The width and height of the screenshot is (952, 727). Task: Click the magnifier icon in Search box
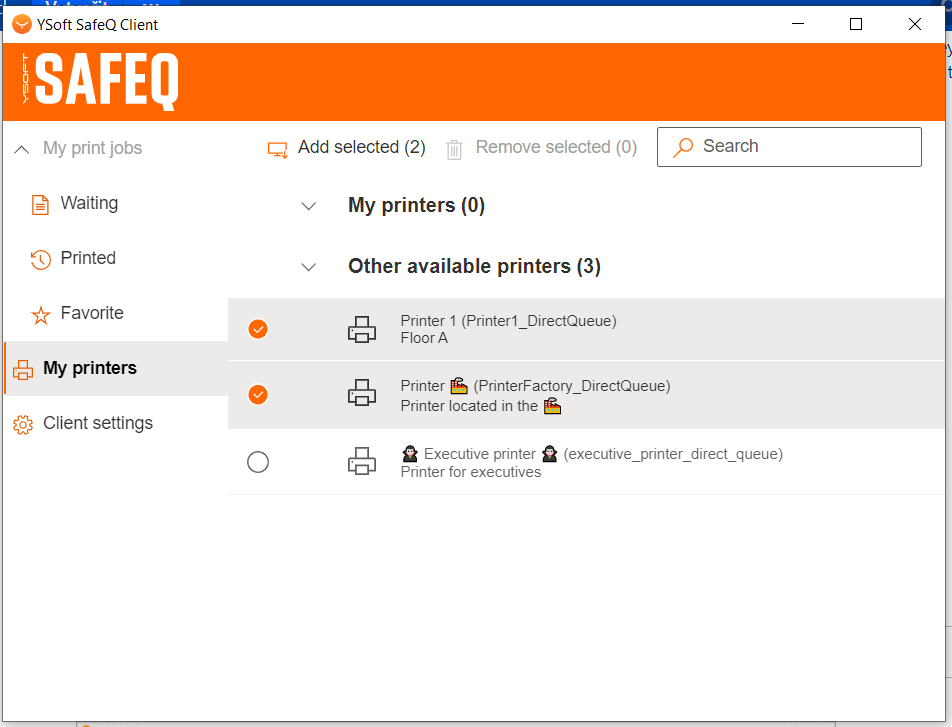pos(683,147)
